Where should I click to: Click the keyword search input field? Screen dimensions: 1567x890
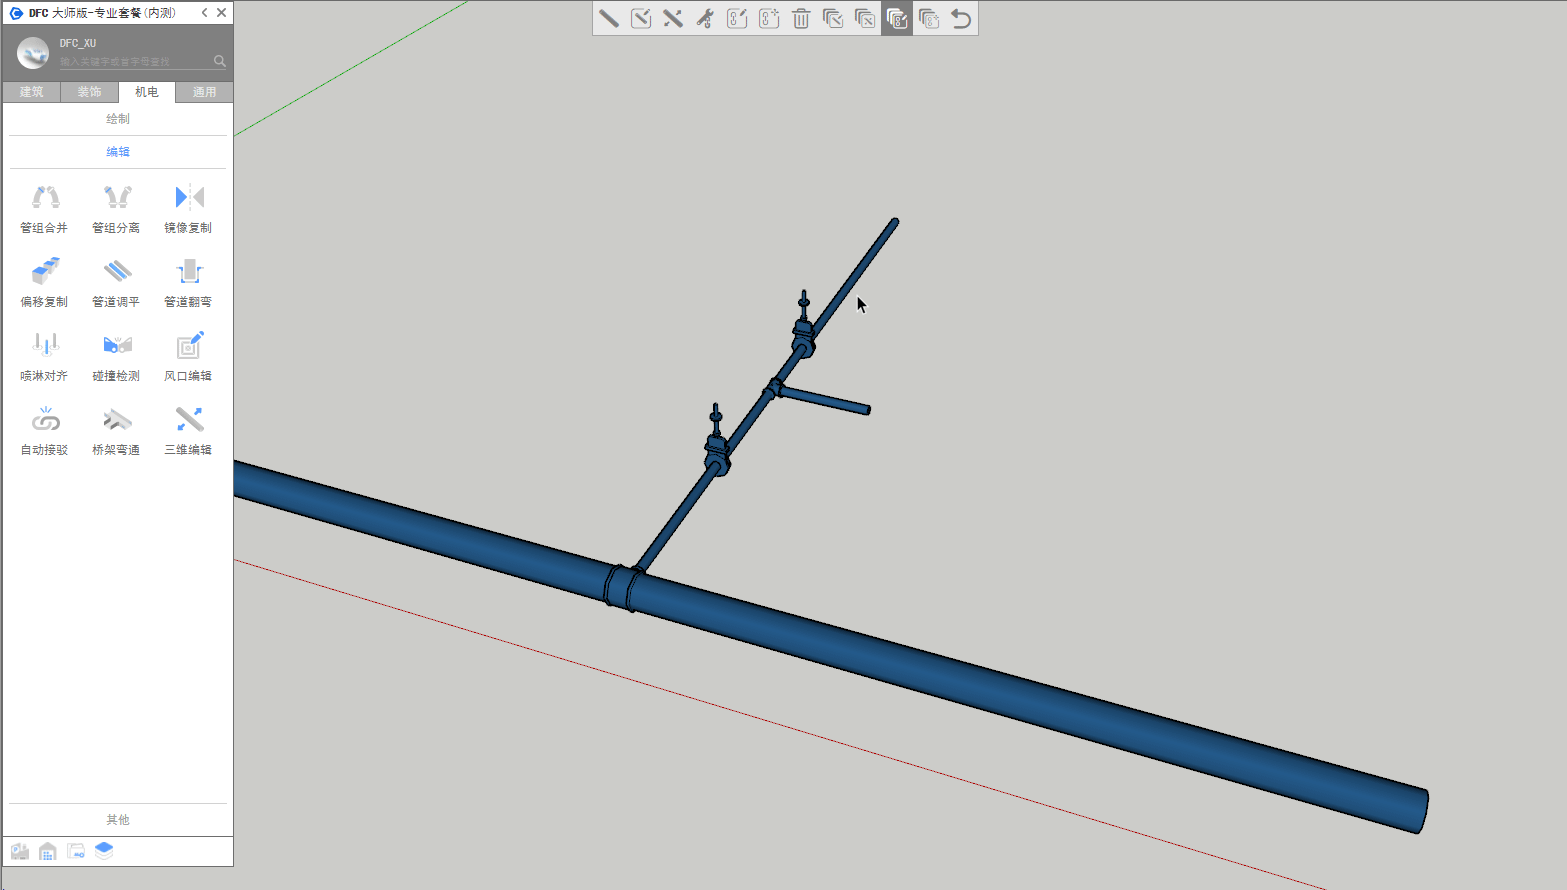135,62
